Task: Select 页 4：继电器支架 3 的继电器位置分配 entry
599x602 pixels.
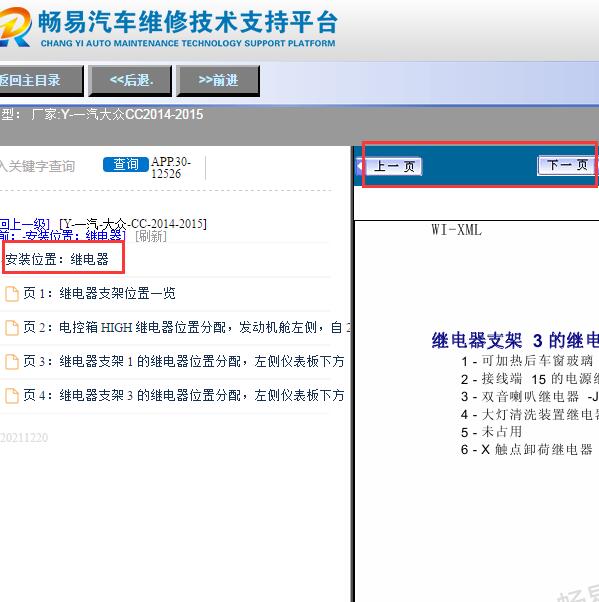Action: pyautogui.click(x=184, y=395)
